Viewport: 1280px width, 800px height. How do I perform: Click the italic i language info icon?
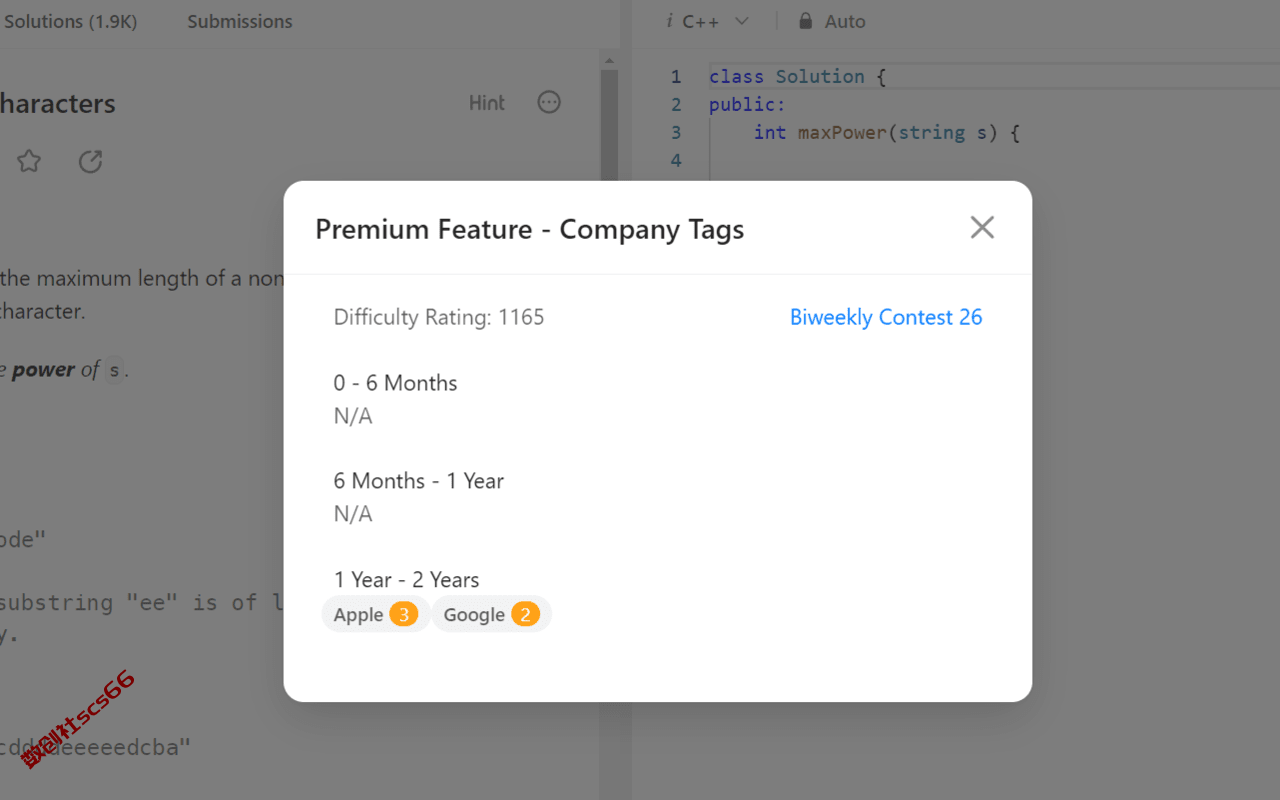click(669, 21)
